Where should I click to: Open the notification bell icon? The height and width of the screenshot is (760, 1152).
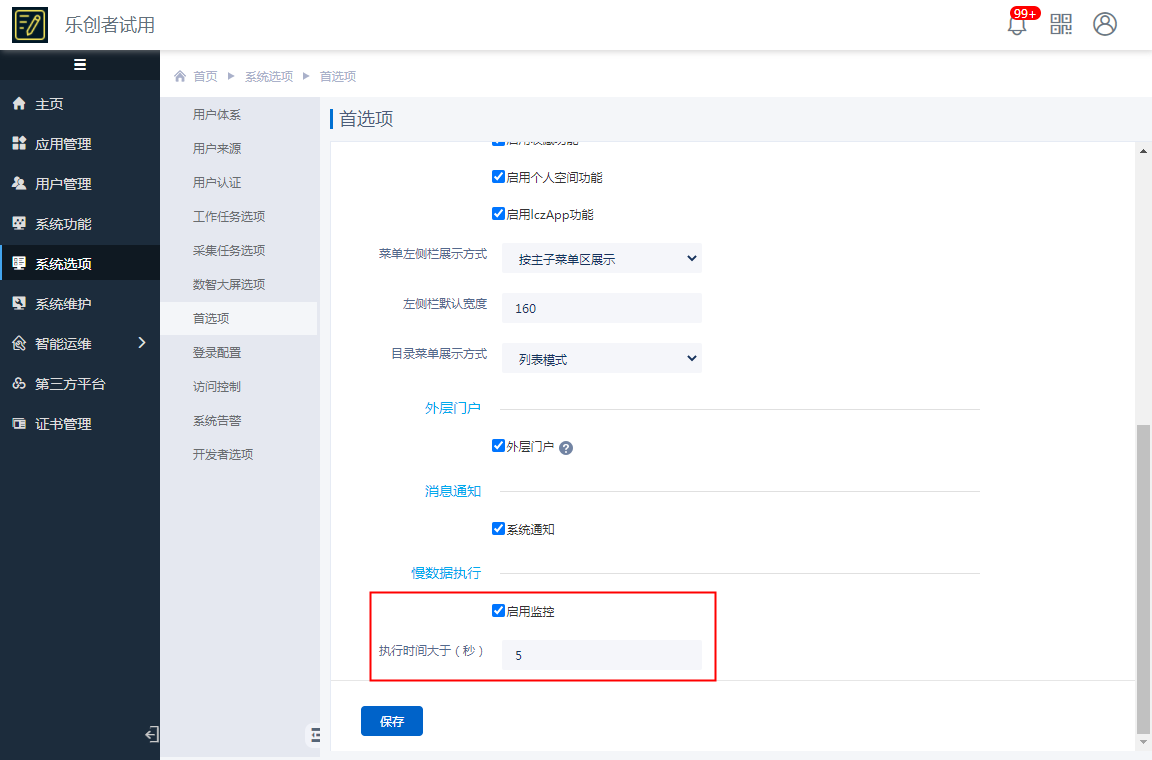point(1017,25)
